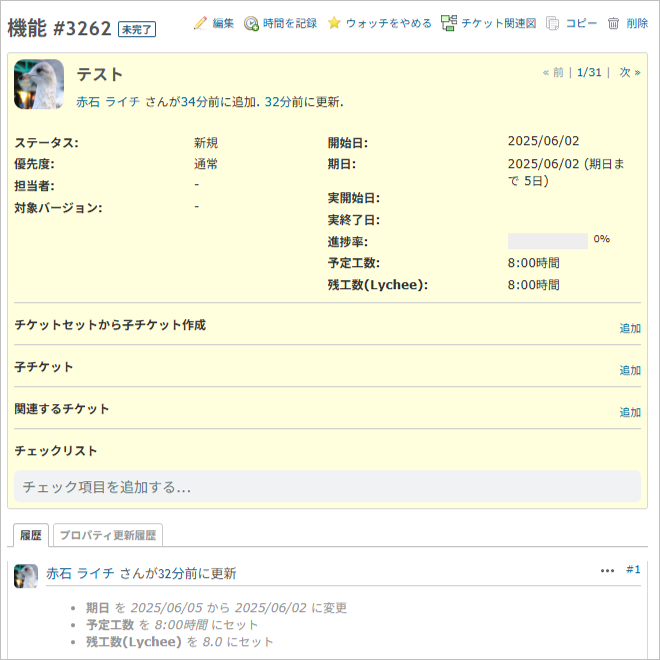Viewport: 660px width, 660px height.
Task: Click the trash can delete icon
Action: [x=613, y=23]
